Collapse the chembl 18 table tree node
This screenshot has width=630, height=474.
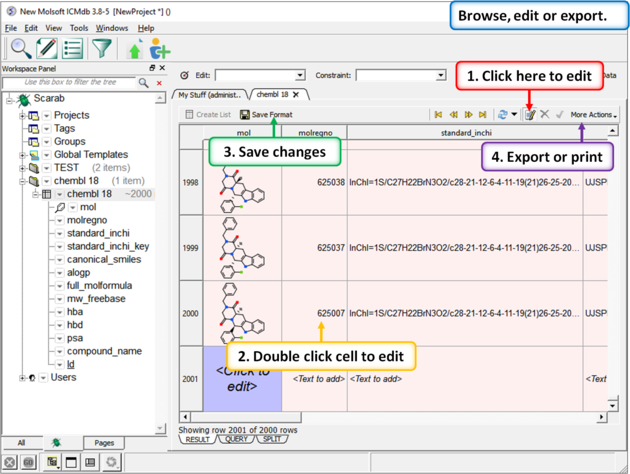(x=35, y=194)
